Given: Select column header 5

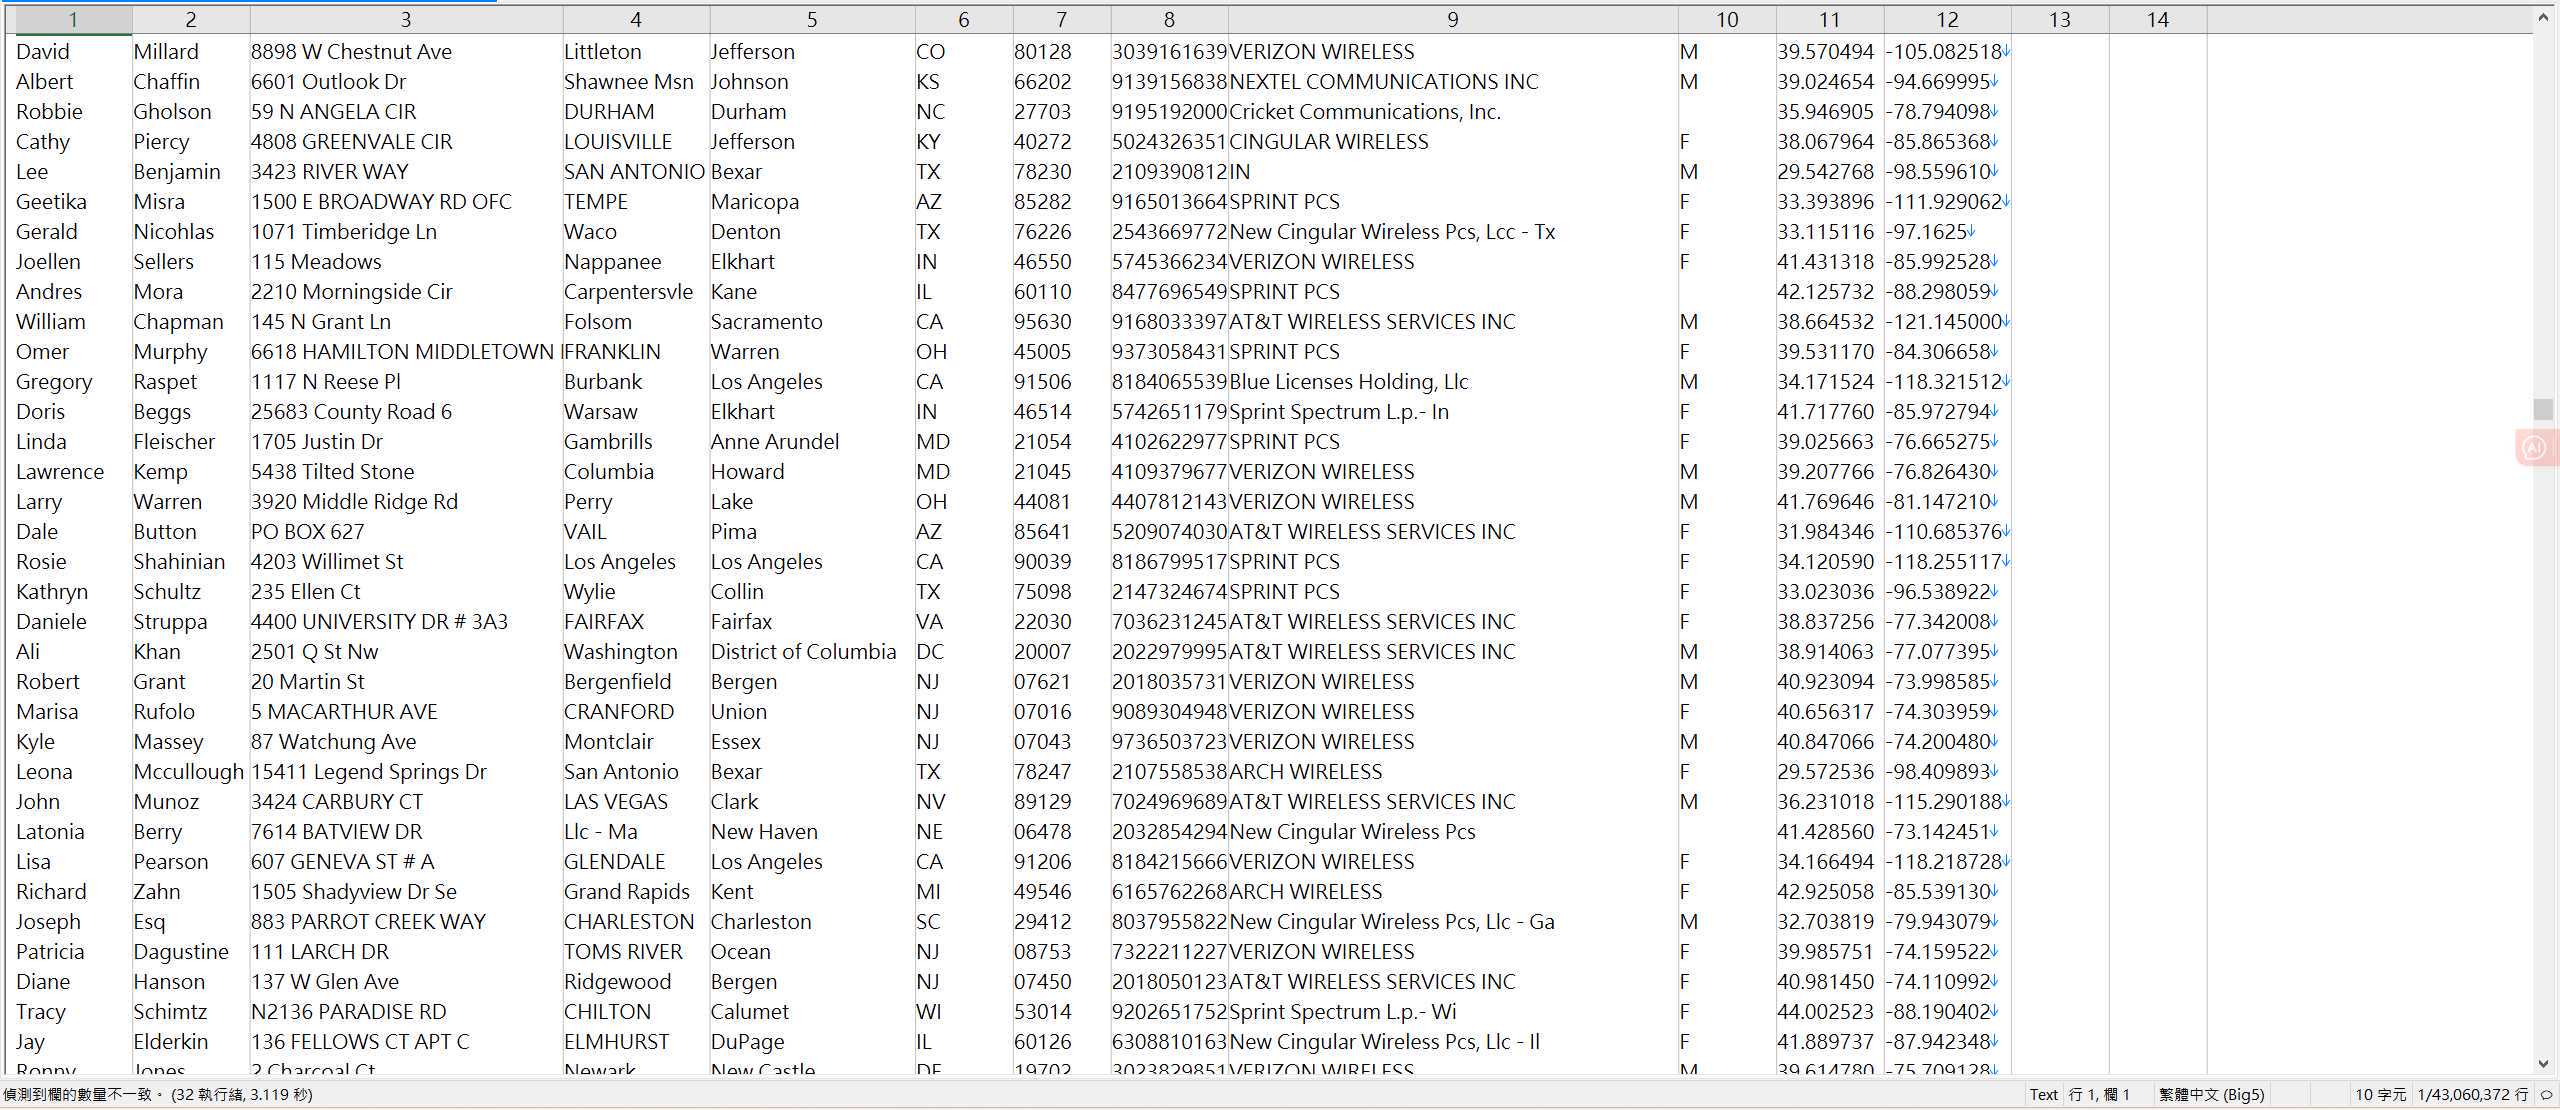Looking at the screenshot, I should coord(812,19).
